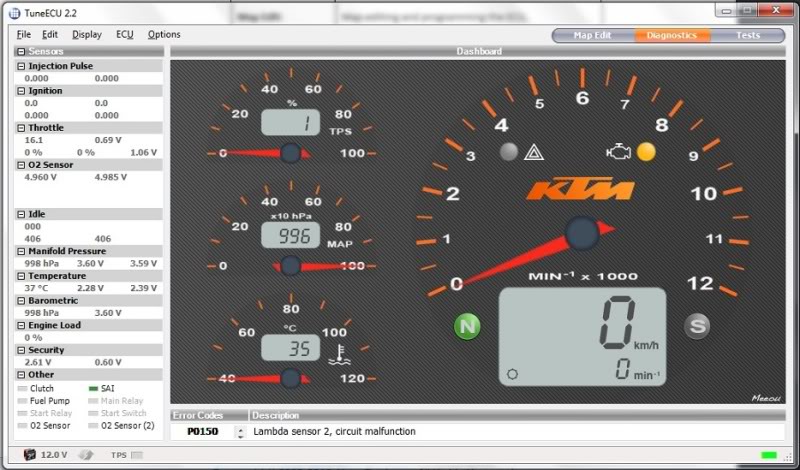Image resolution: width=800 pixels, height=470 pixels.
Task: Click the P0150 error code entry
Action: pos(203,432)
